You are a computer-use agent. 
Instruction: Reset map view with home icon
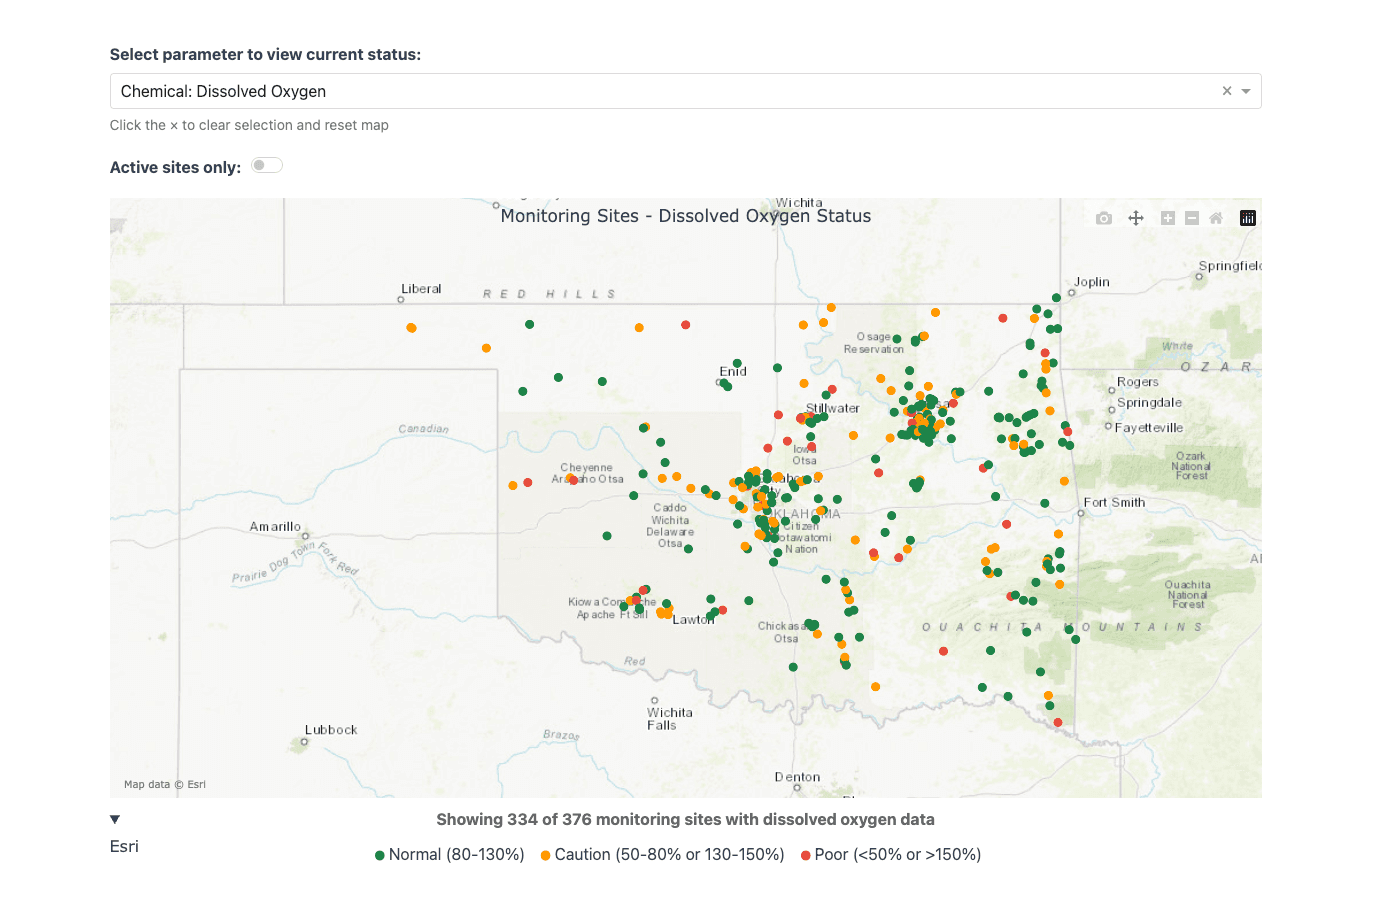1216,218
